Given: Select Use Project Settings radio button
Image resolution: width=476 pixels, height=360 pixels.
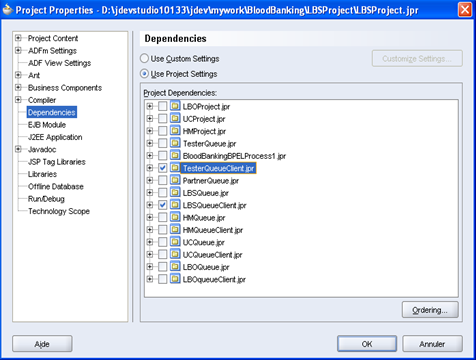Looking at the screenshot, I should point(144,74).
